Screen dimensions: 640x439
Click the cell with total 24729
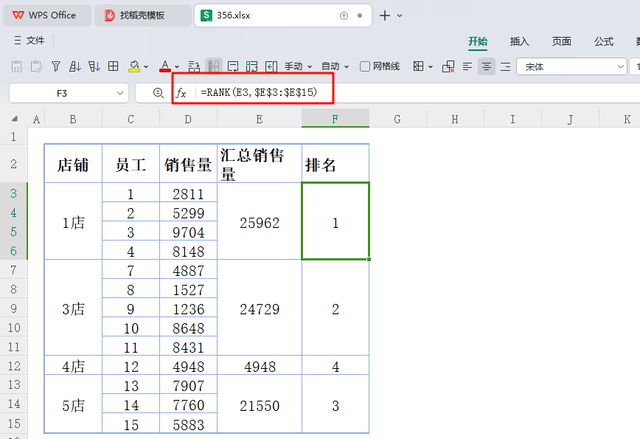pyautogui.click(x=259, y=308)
